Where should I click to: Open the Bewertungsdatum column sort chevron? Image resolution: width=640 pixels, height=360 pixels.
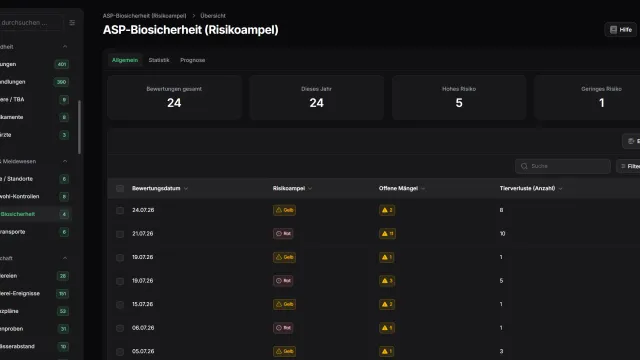186,189
